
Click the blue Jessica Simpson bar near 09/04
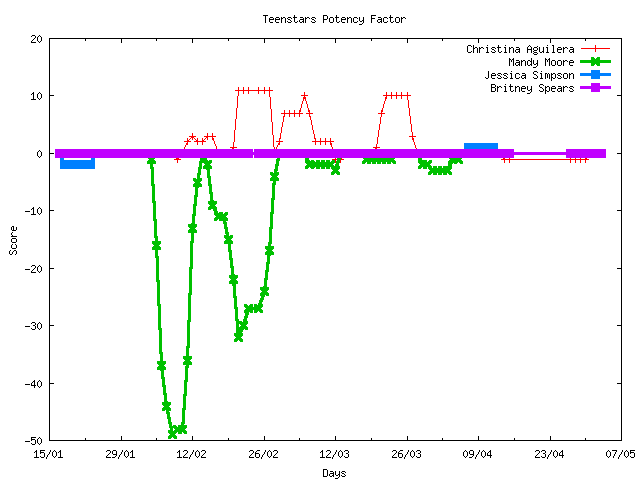pyautogui.click(x=481, y=147)
